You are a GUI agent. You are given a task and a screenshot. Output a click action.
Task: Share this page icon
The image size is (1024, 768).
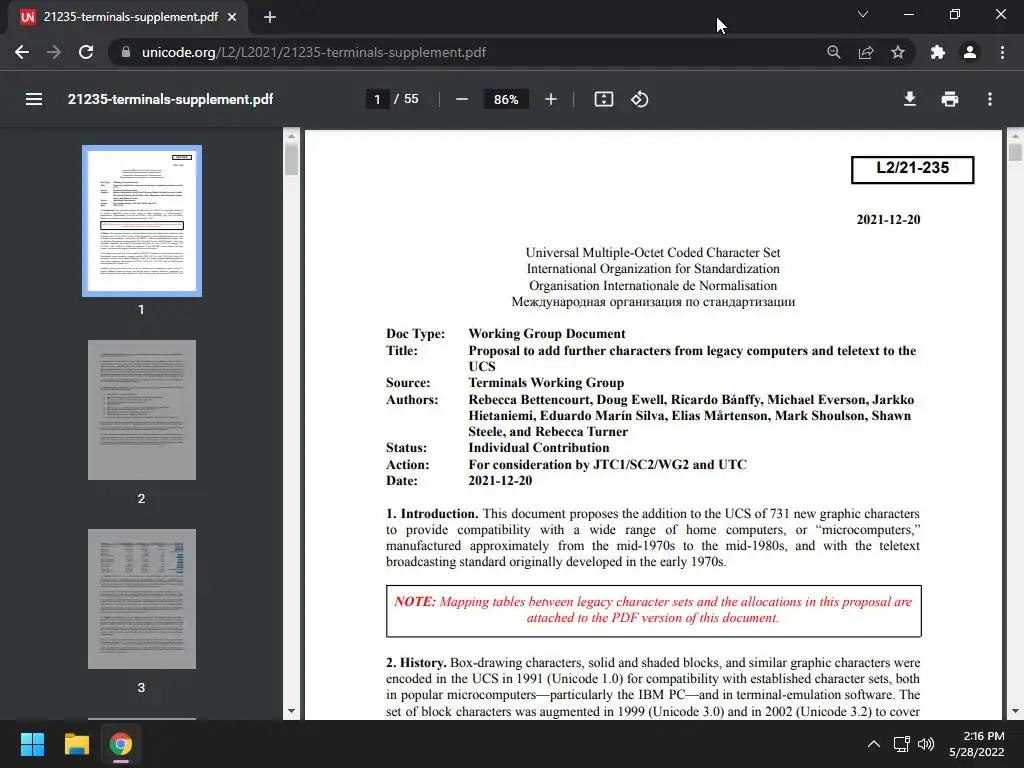click(866, 52)
